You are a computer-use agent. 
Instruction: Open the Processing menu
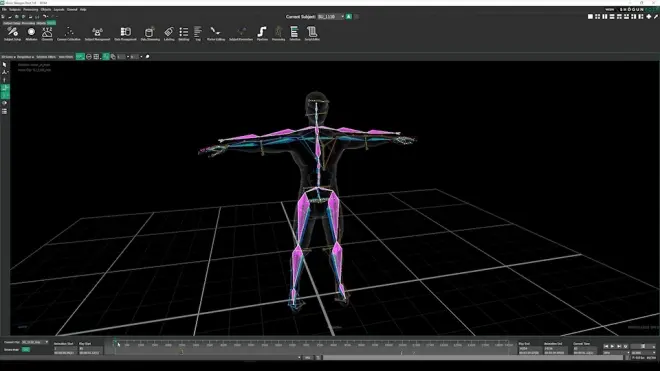click(x=30, y=9)
